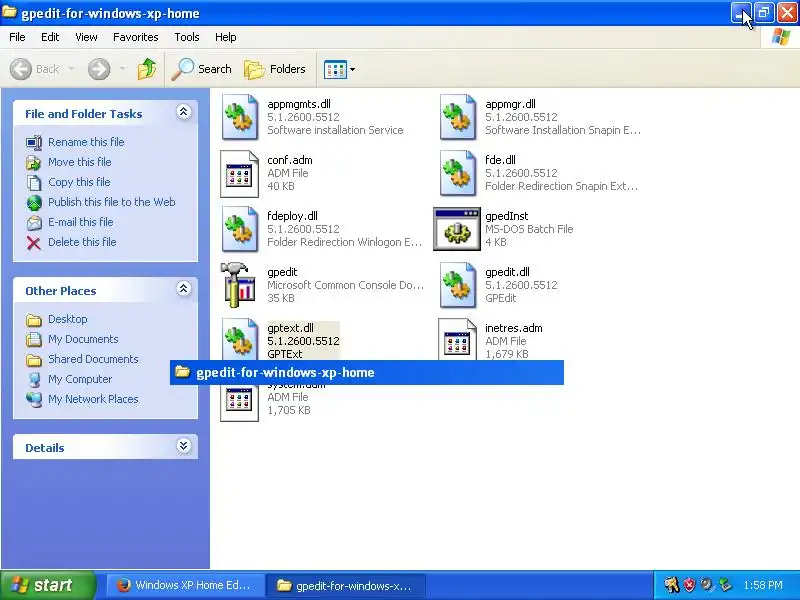Image resolution: width=800 pixels, height=600 pixels.
Task: Open the Help menu
Action: pyautogui.click(x=226, y=37)
